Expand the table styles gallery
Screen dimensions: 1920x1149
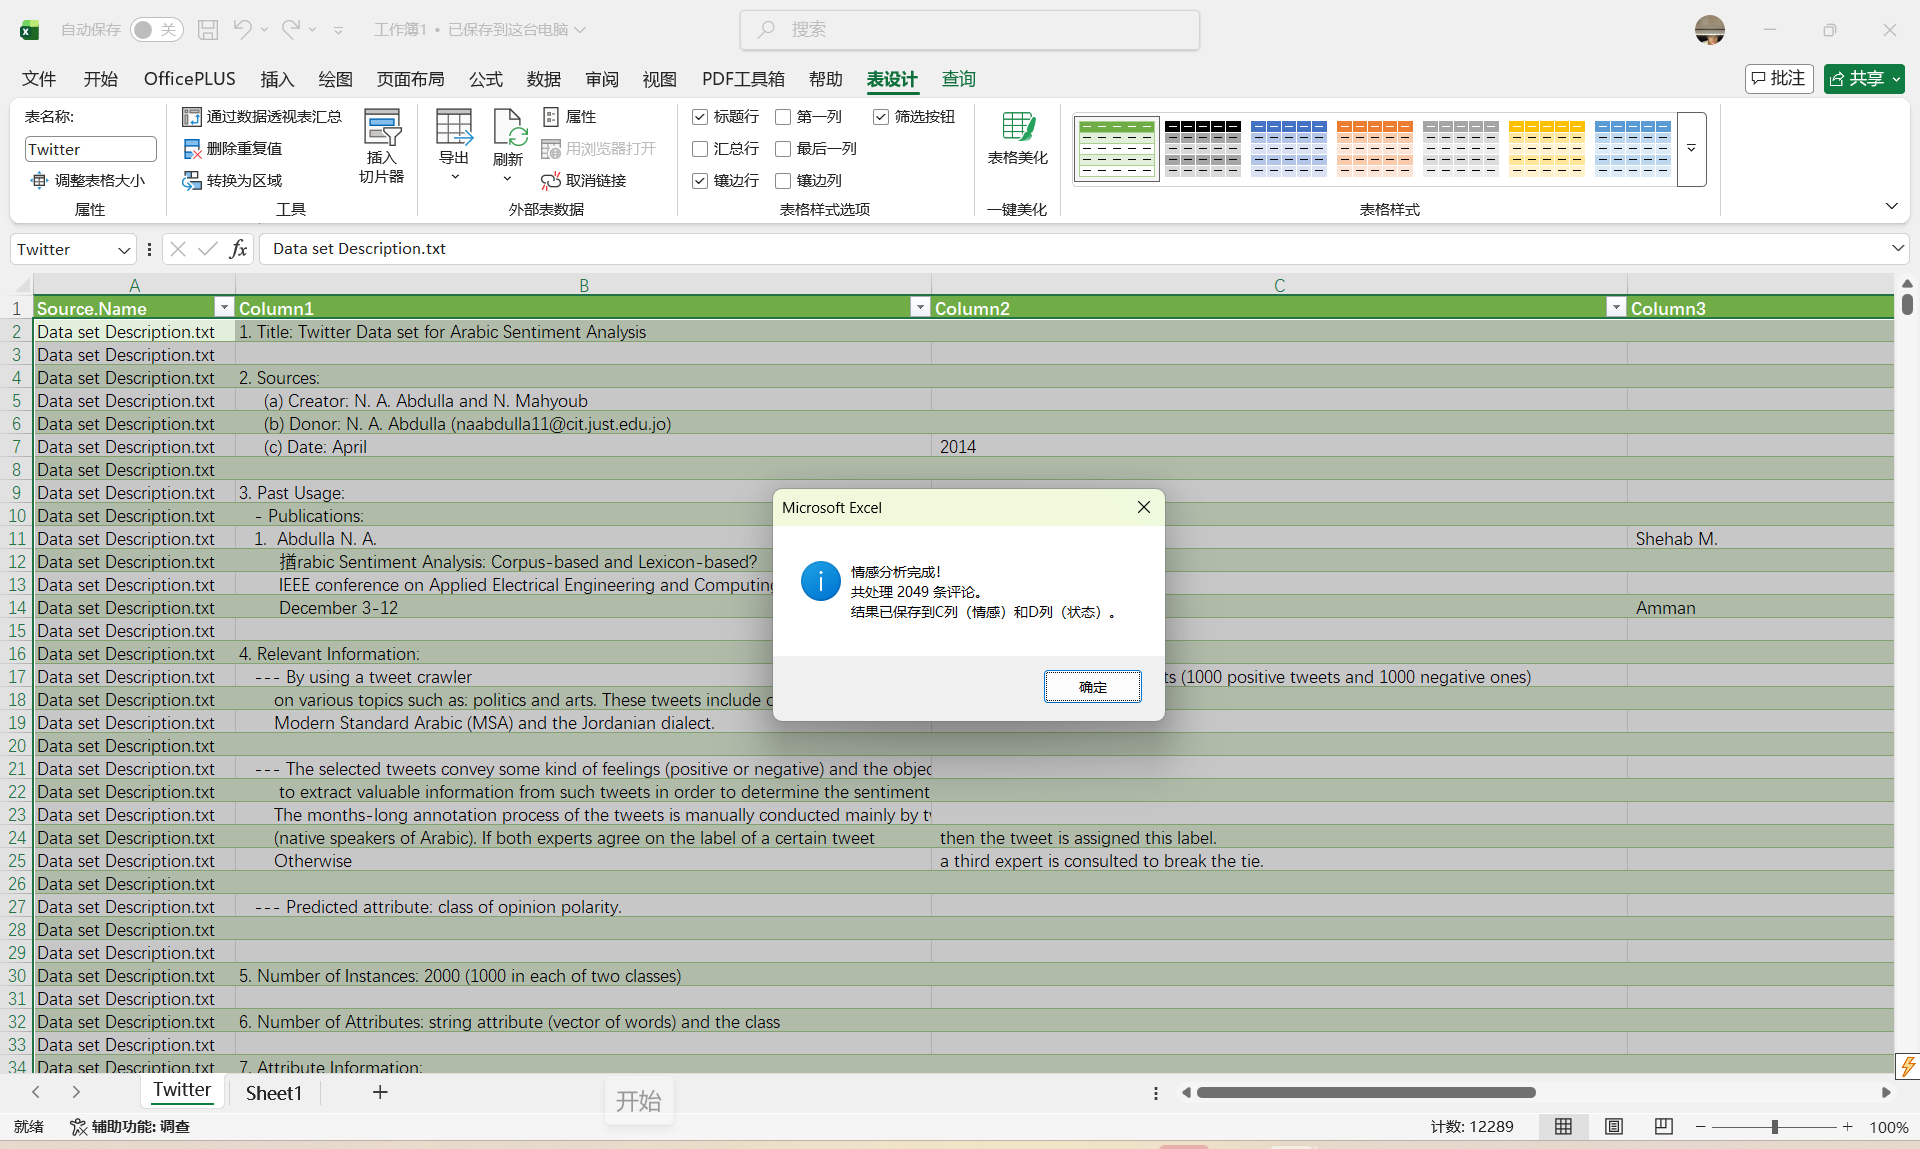coord(1691,149)
